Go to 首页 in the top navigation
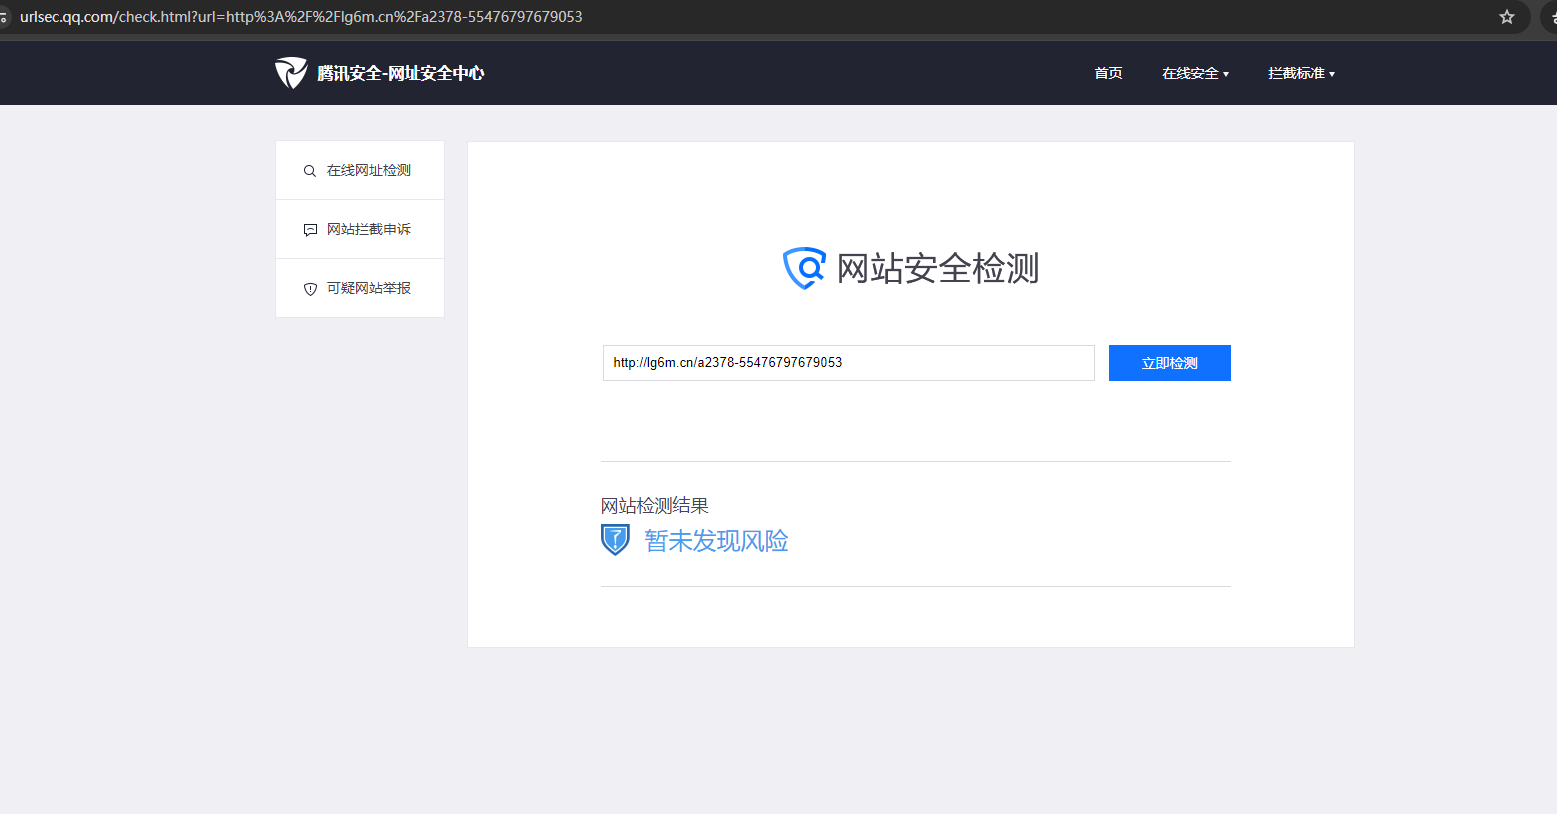The width and height of the screenshot is (1557, 814). coord(1108,73)
